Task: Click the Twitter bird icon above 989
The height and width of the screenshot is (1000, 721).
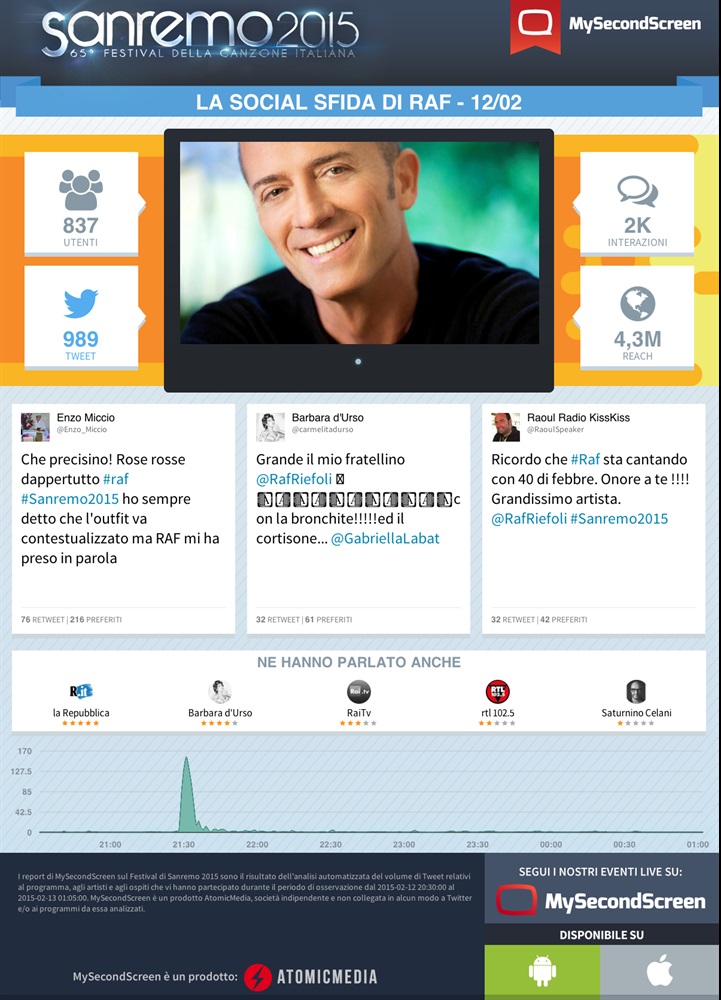Action: pyautogui.click(x=81, y=304)
